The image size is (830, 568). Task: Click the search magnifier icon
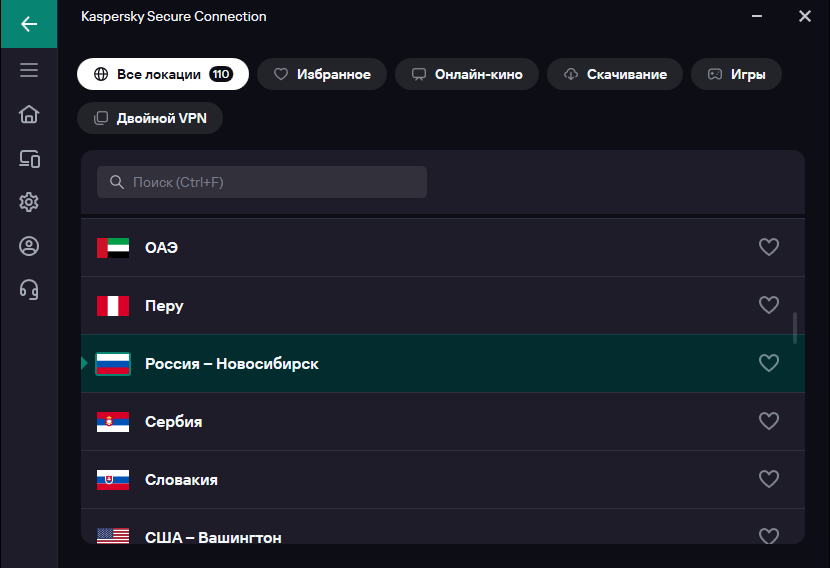click(116, 182)
